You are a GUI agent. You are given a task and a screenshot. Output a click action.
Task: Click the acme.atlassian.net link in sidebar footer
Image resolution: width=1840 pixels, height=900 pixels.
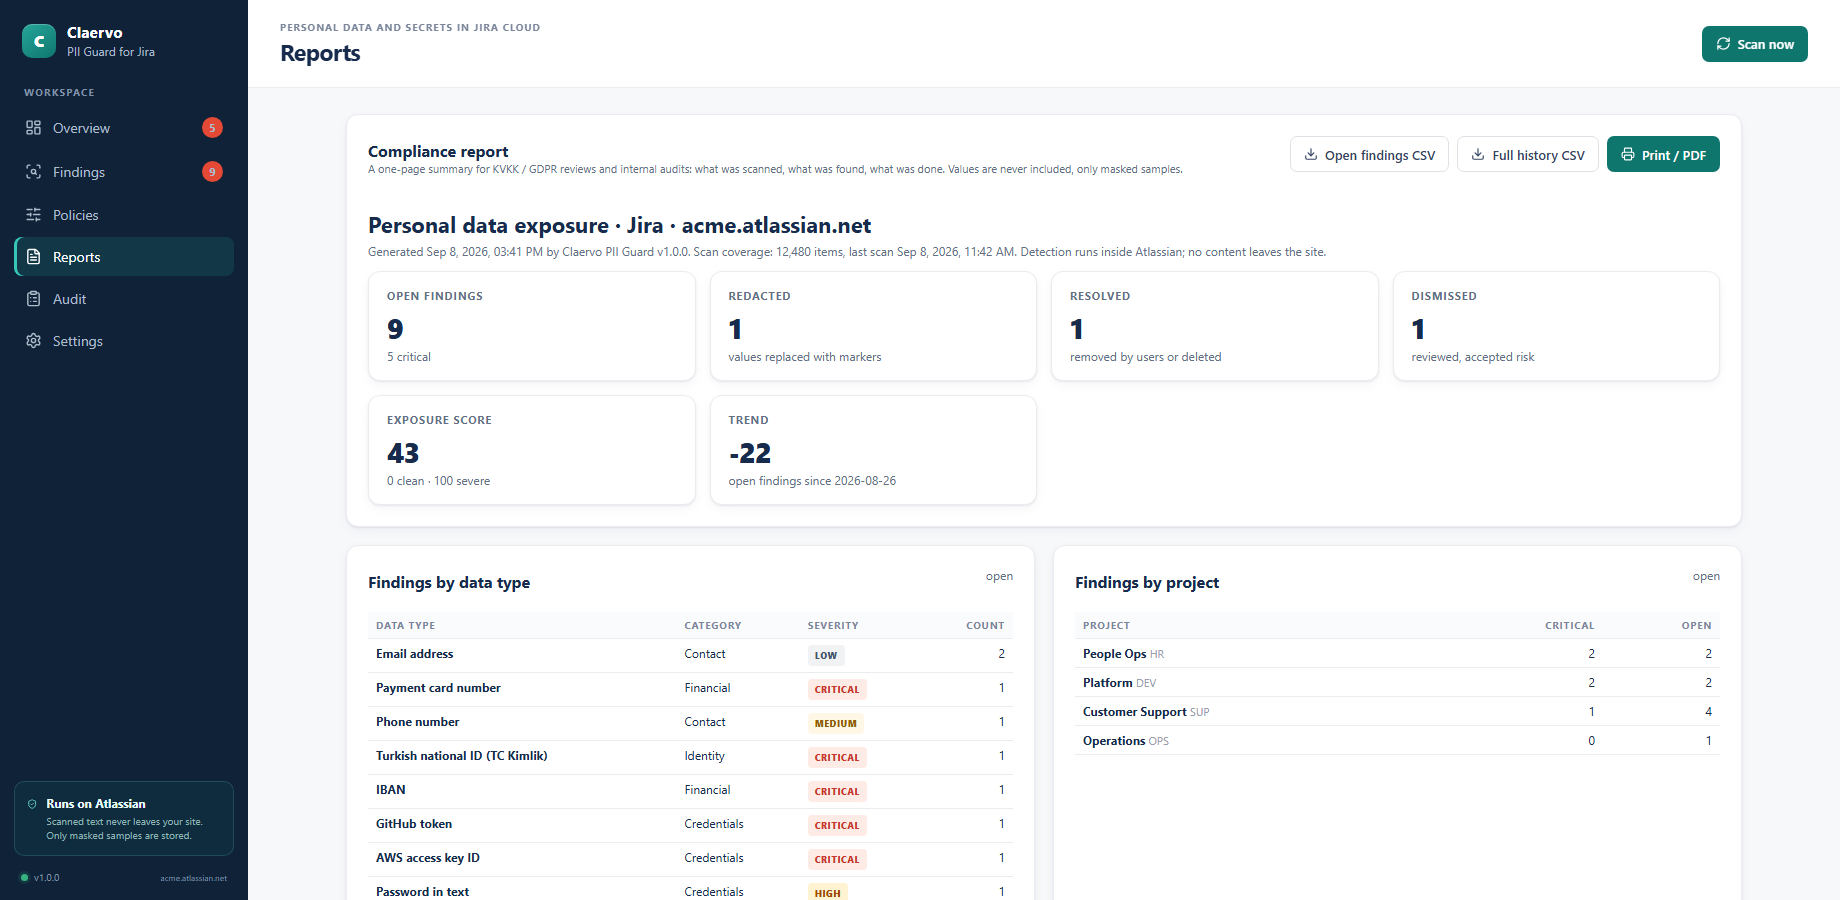tap(193, 878)
